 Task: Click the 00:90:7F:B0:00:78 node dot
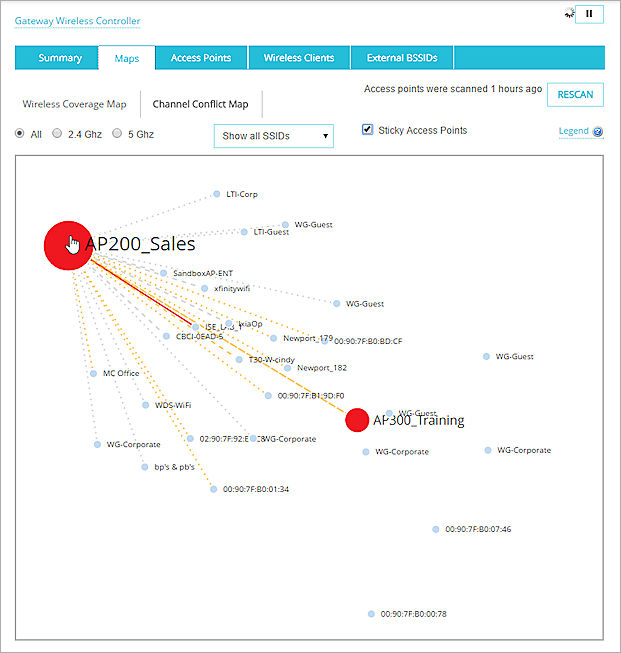tap(370, 614)
